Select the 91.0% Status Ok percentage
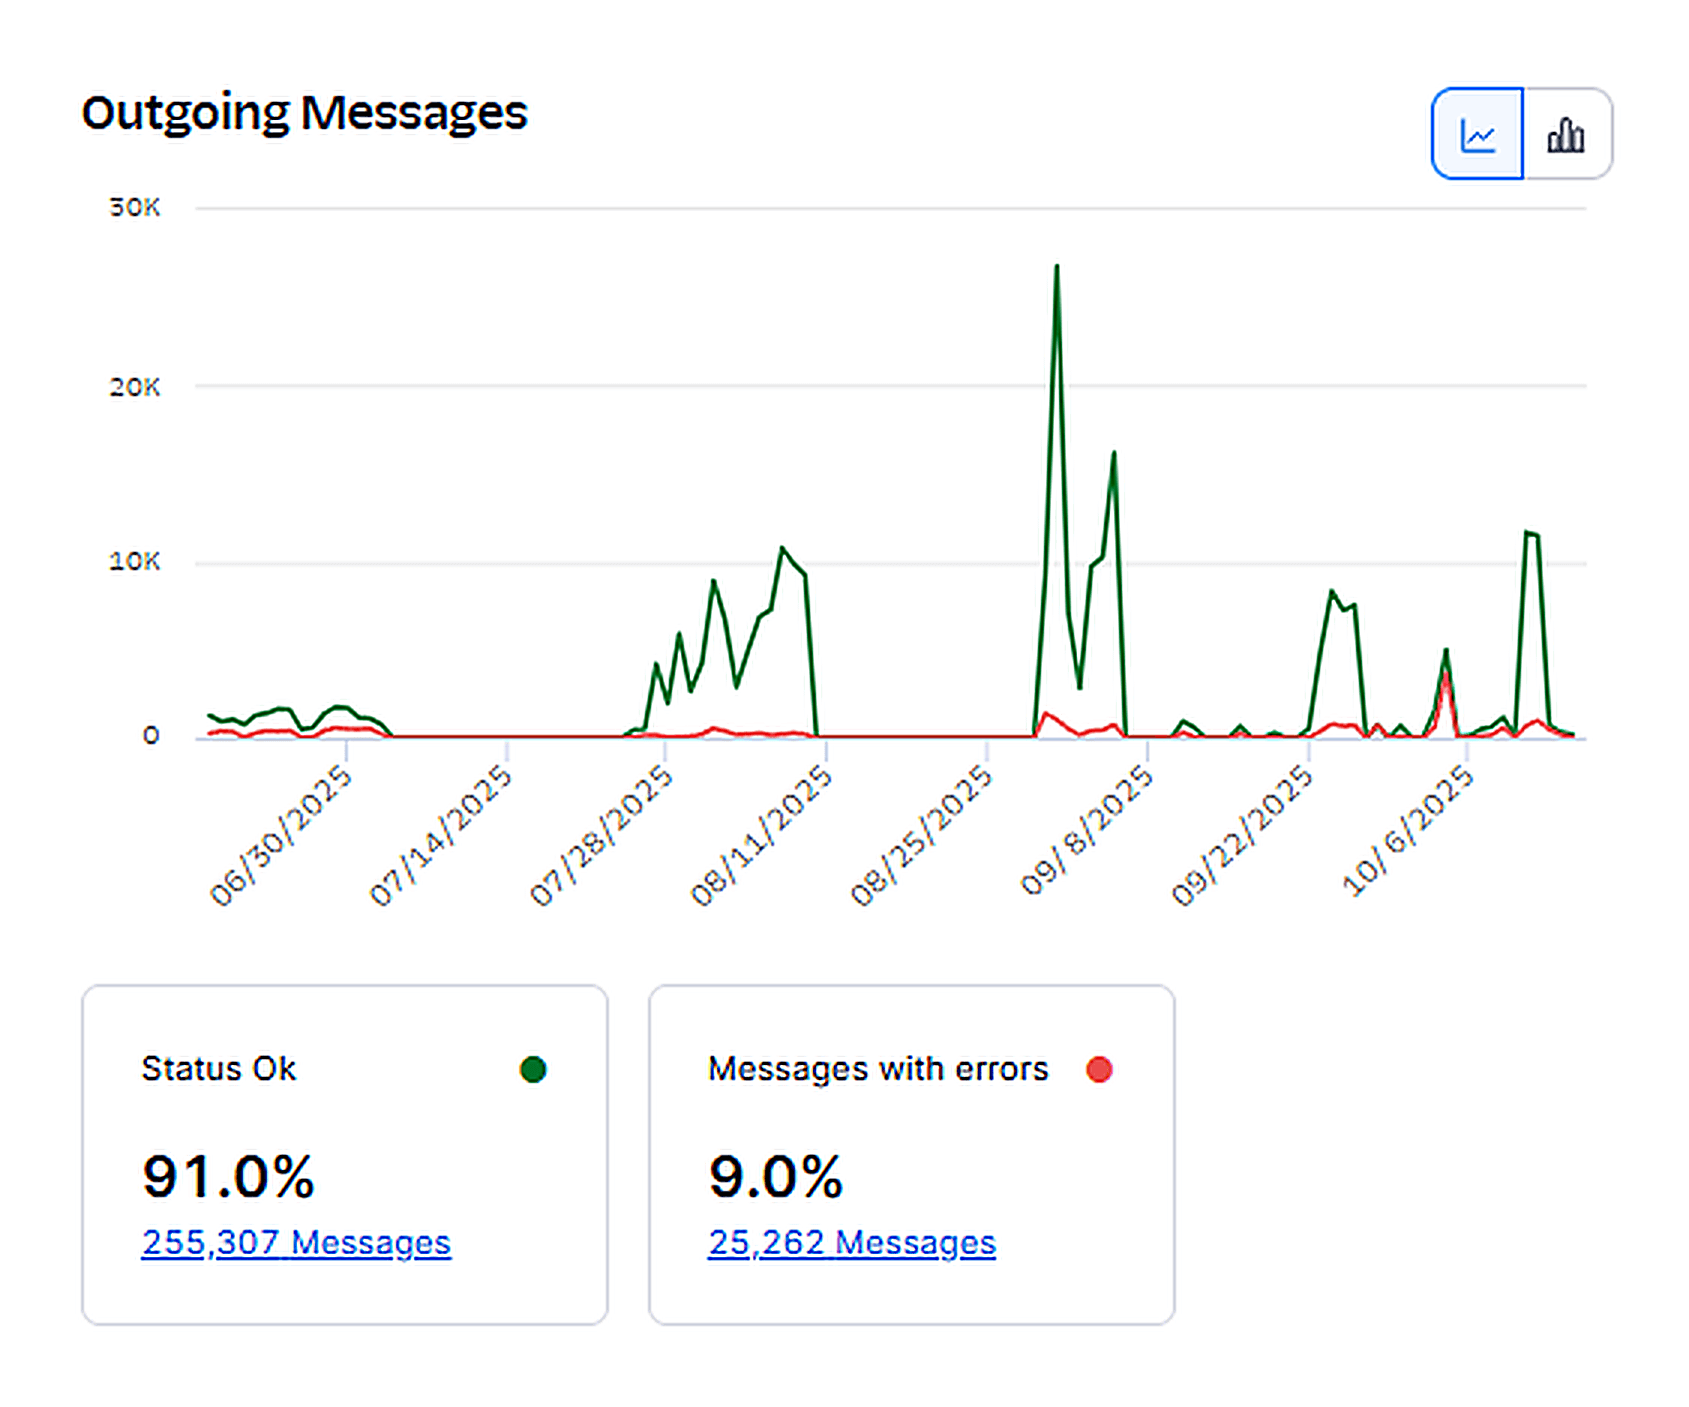This screenshot has height=1407, width=1689. [228, 1176]
